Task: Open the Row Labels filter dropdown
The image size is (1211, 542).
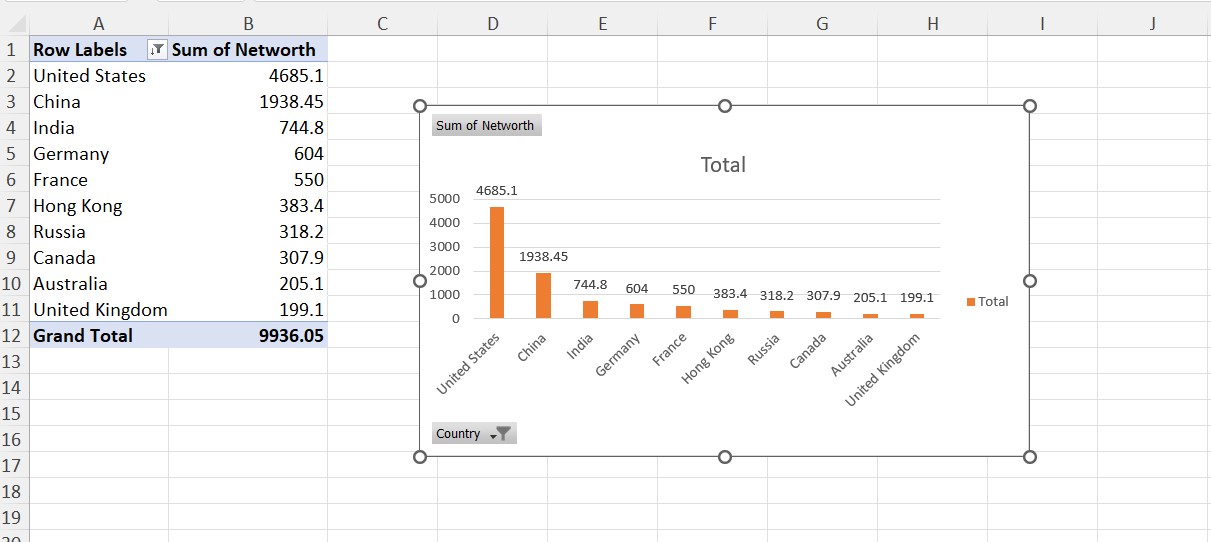Action: [157, 50]
